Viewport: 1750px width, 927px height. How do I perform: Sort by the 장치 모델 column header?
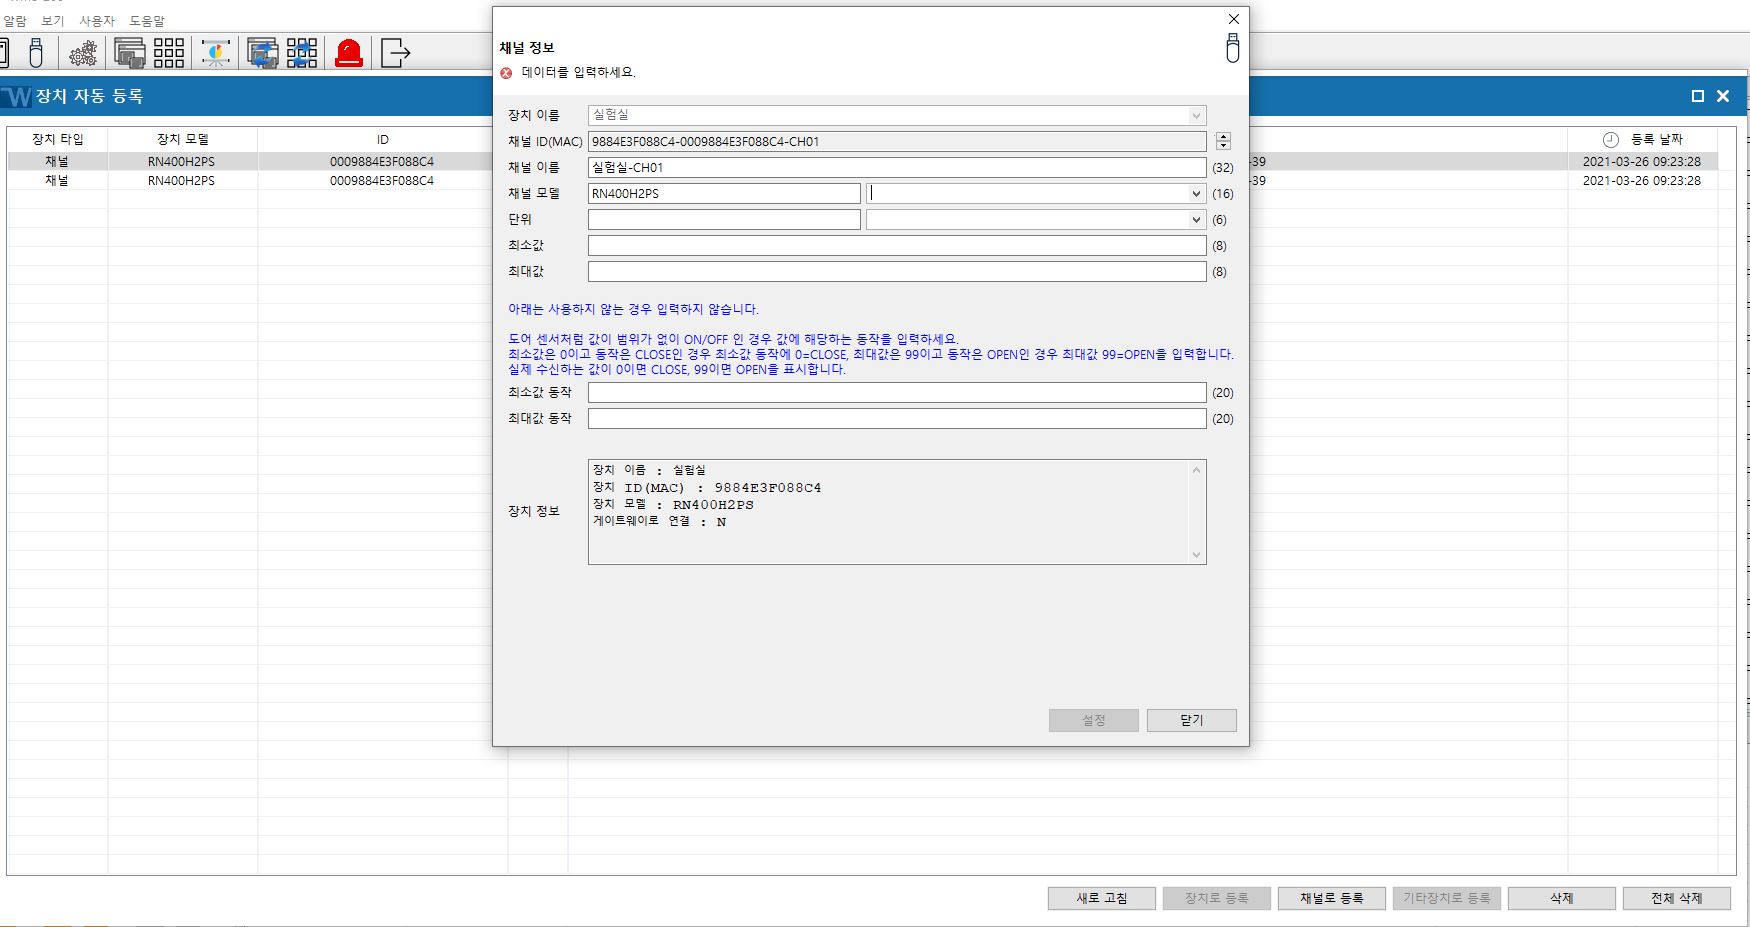click(x=183, y=139)
